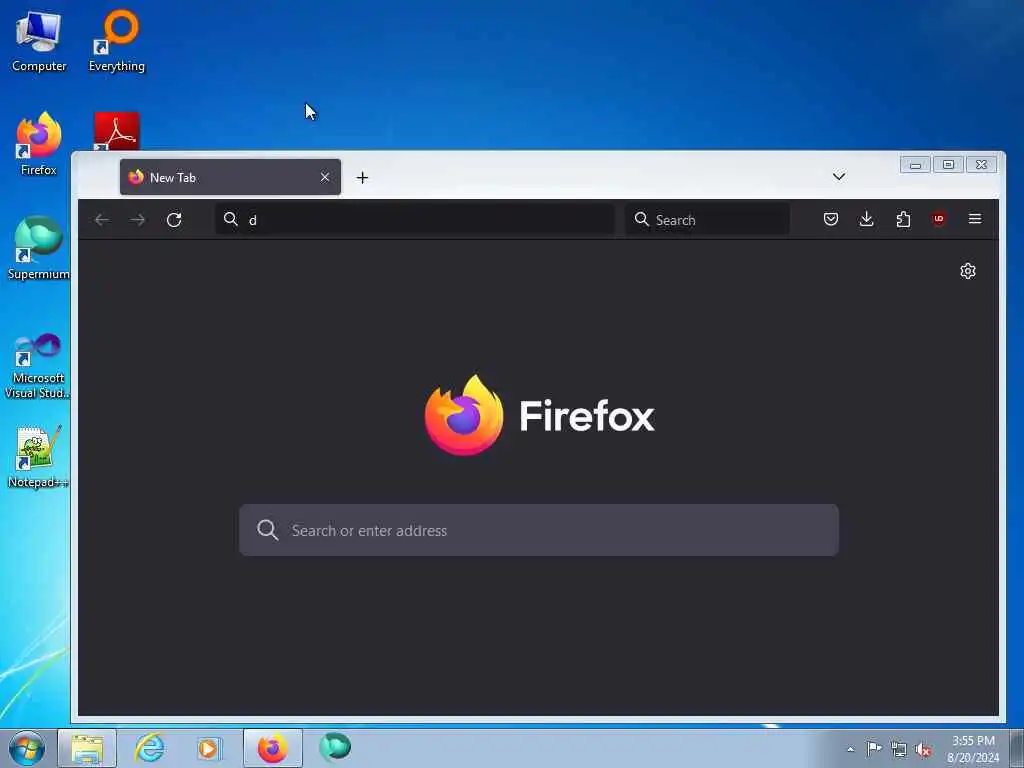The height and width of the screenshot is (768, 1024).
Task: Open the New Tab personalize gear
Action: coord(968,271)
